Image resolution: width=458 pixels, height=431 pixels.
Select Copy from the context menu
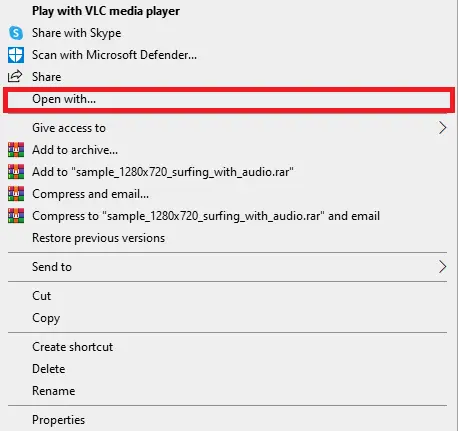[46, 318]
